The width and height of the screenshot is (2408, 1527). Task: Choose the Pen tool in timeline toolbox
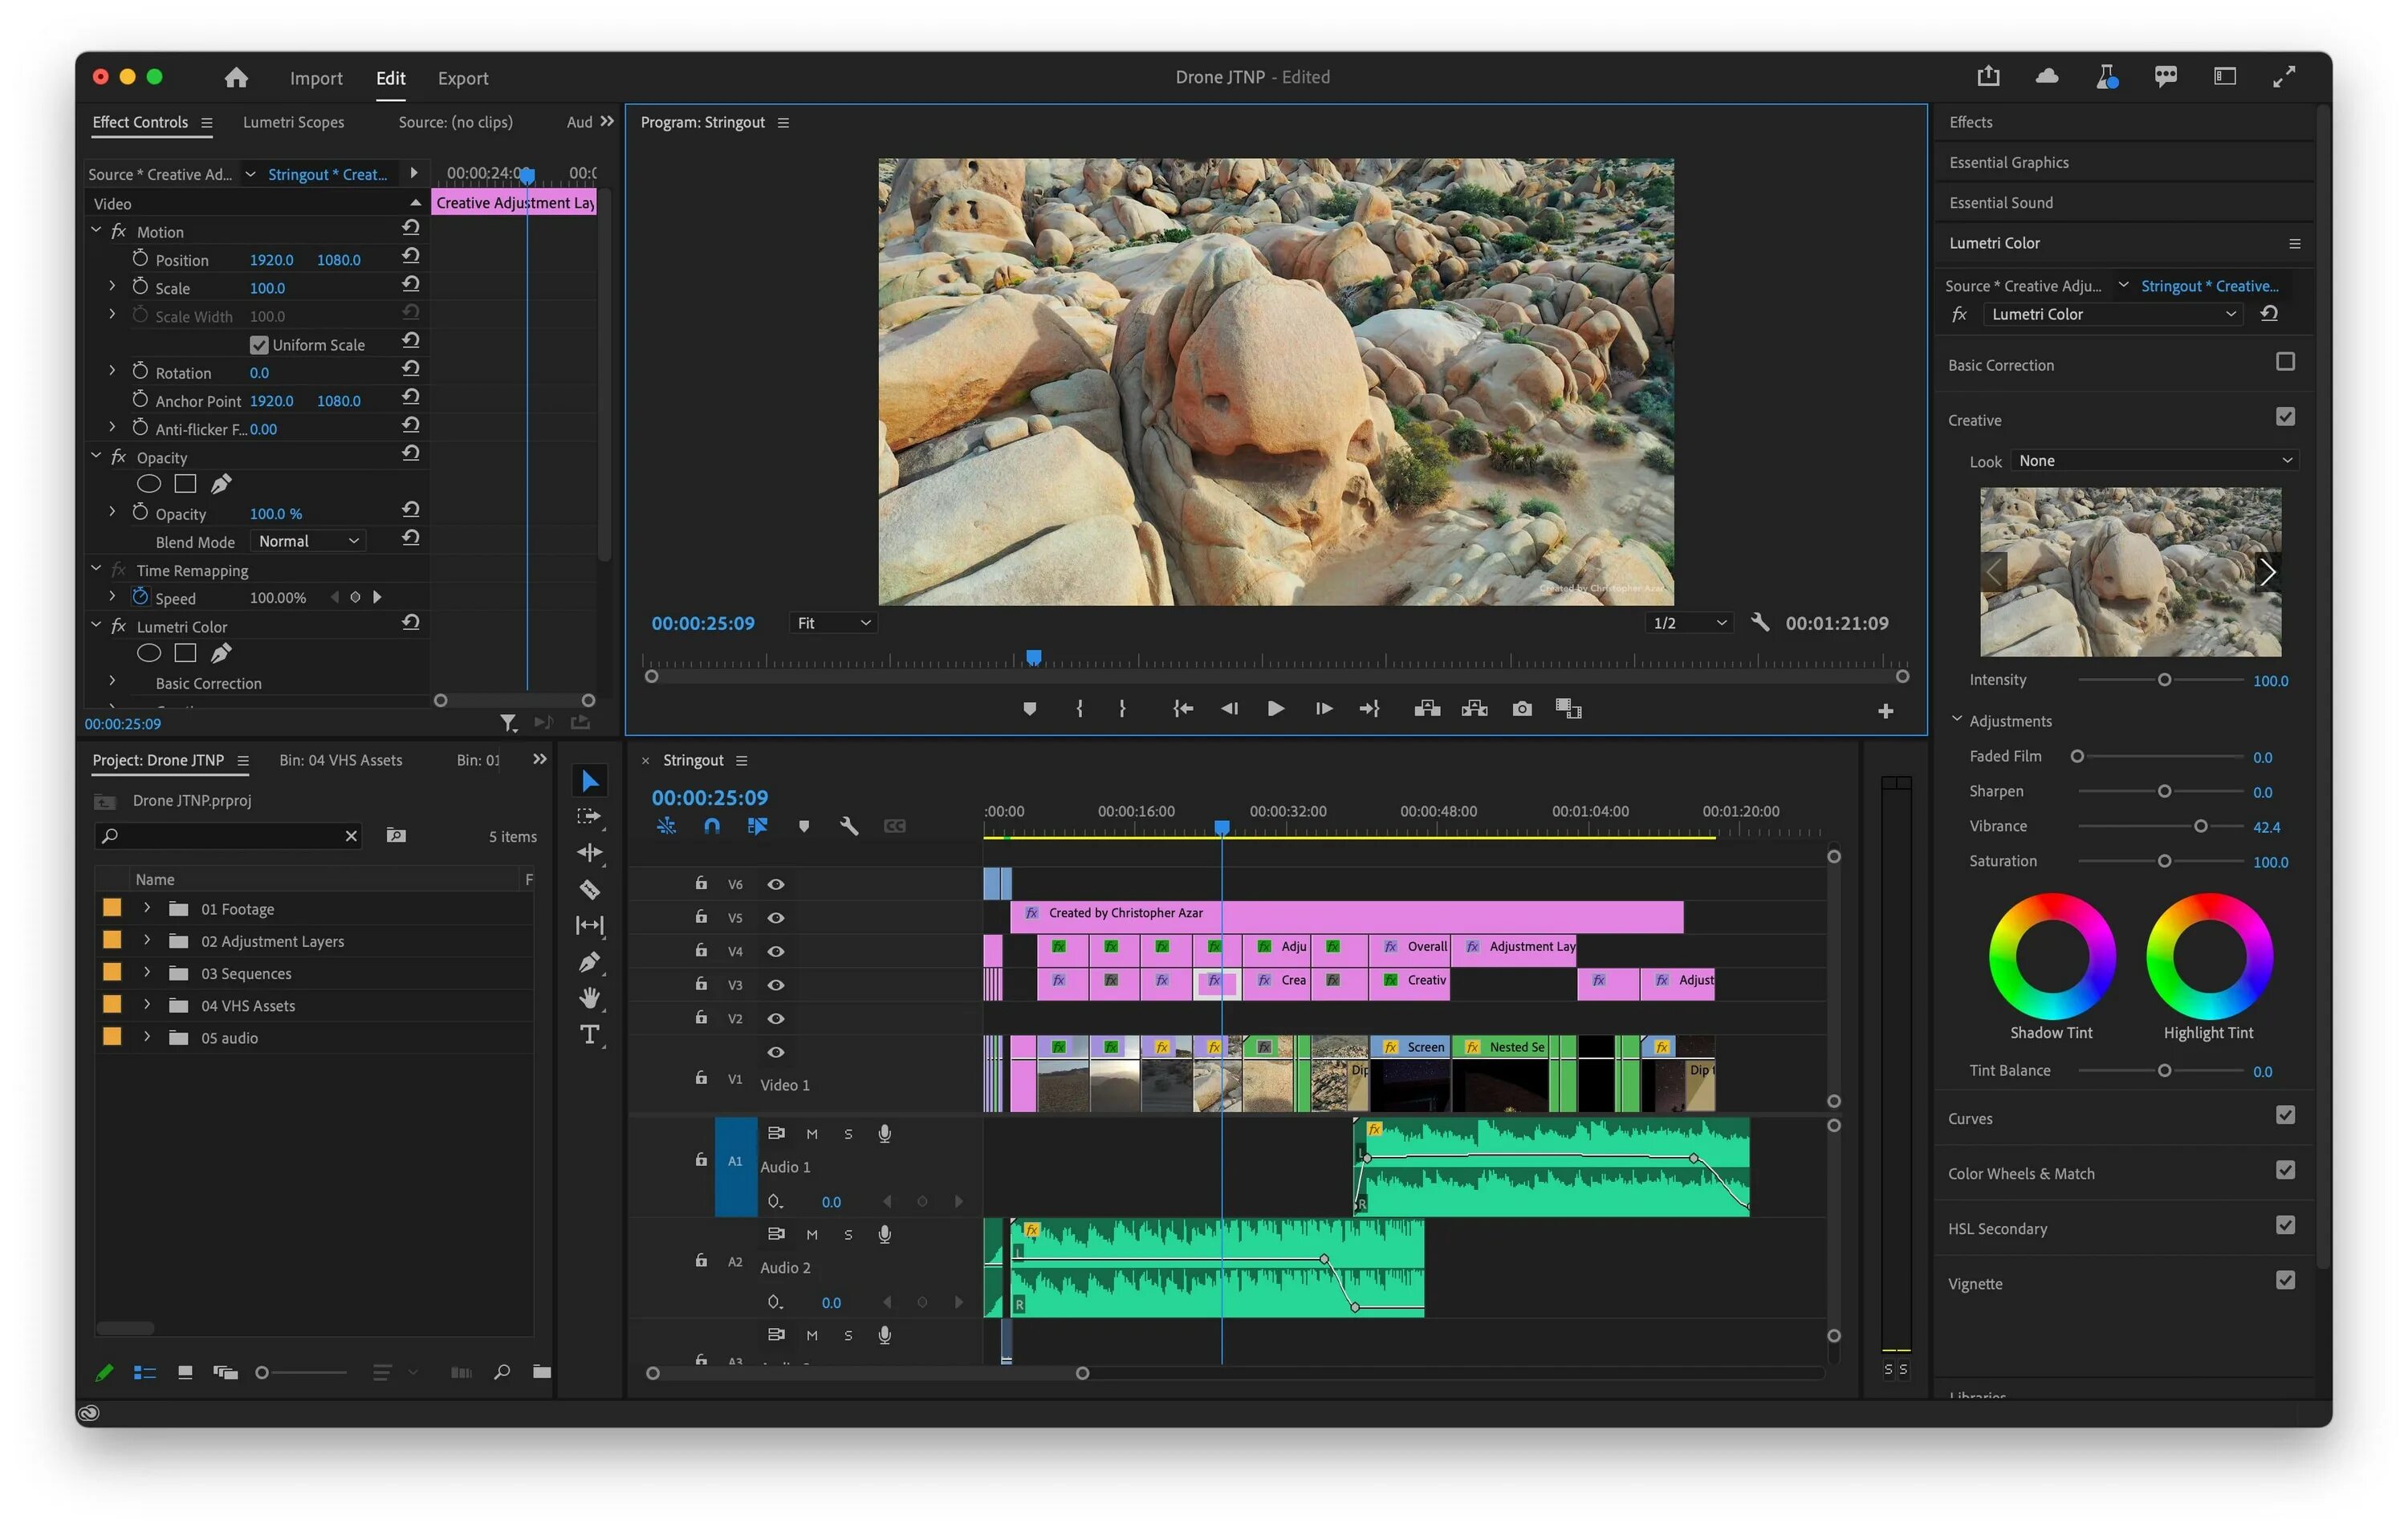(589, 961)
